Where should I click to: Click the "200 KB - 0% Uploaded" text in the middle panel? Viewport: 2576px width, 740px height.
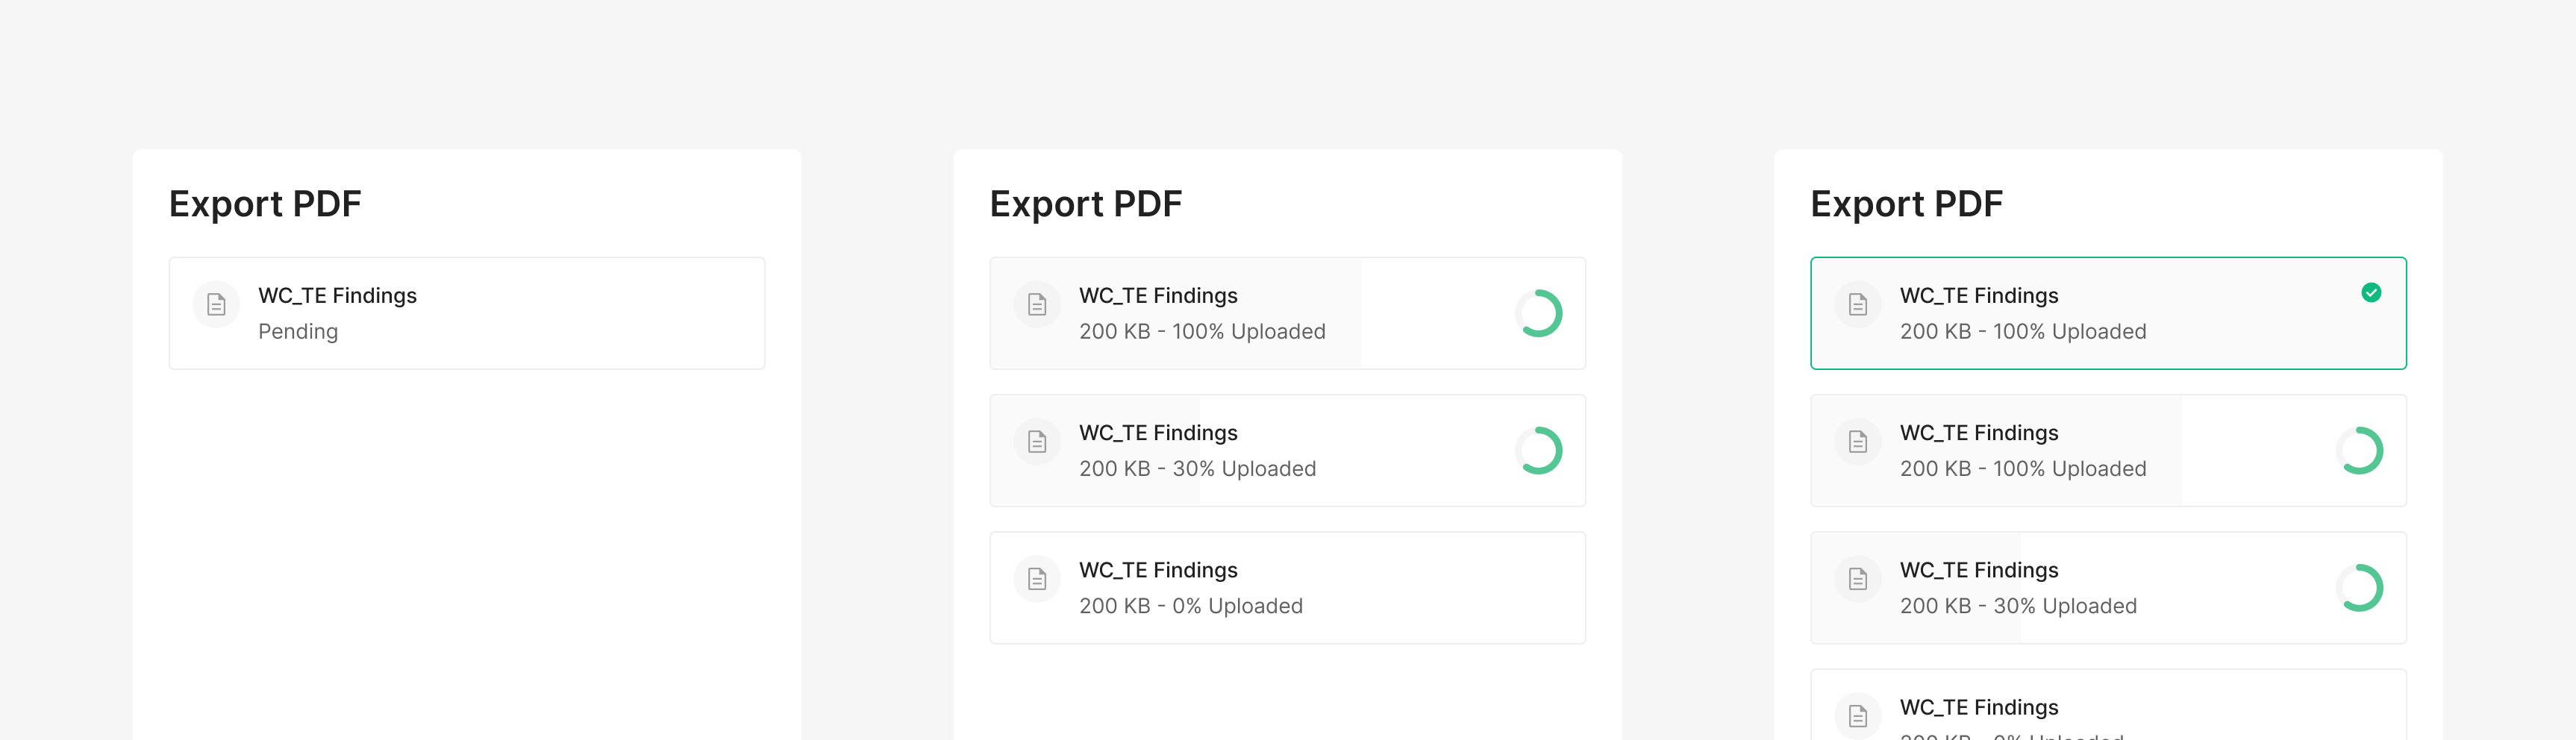1190,606
